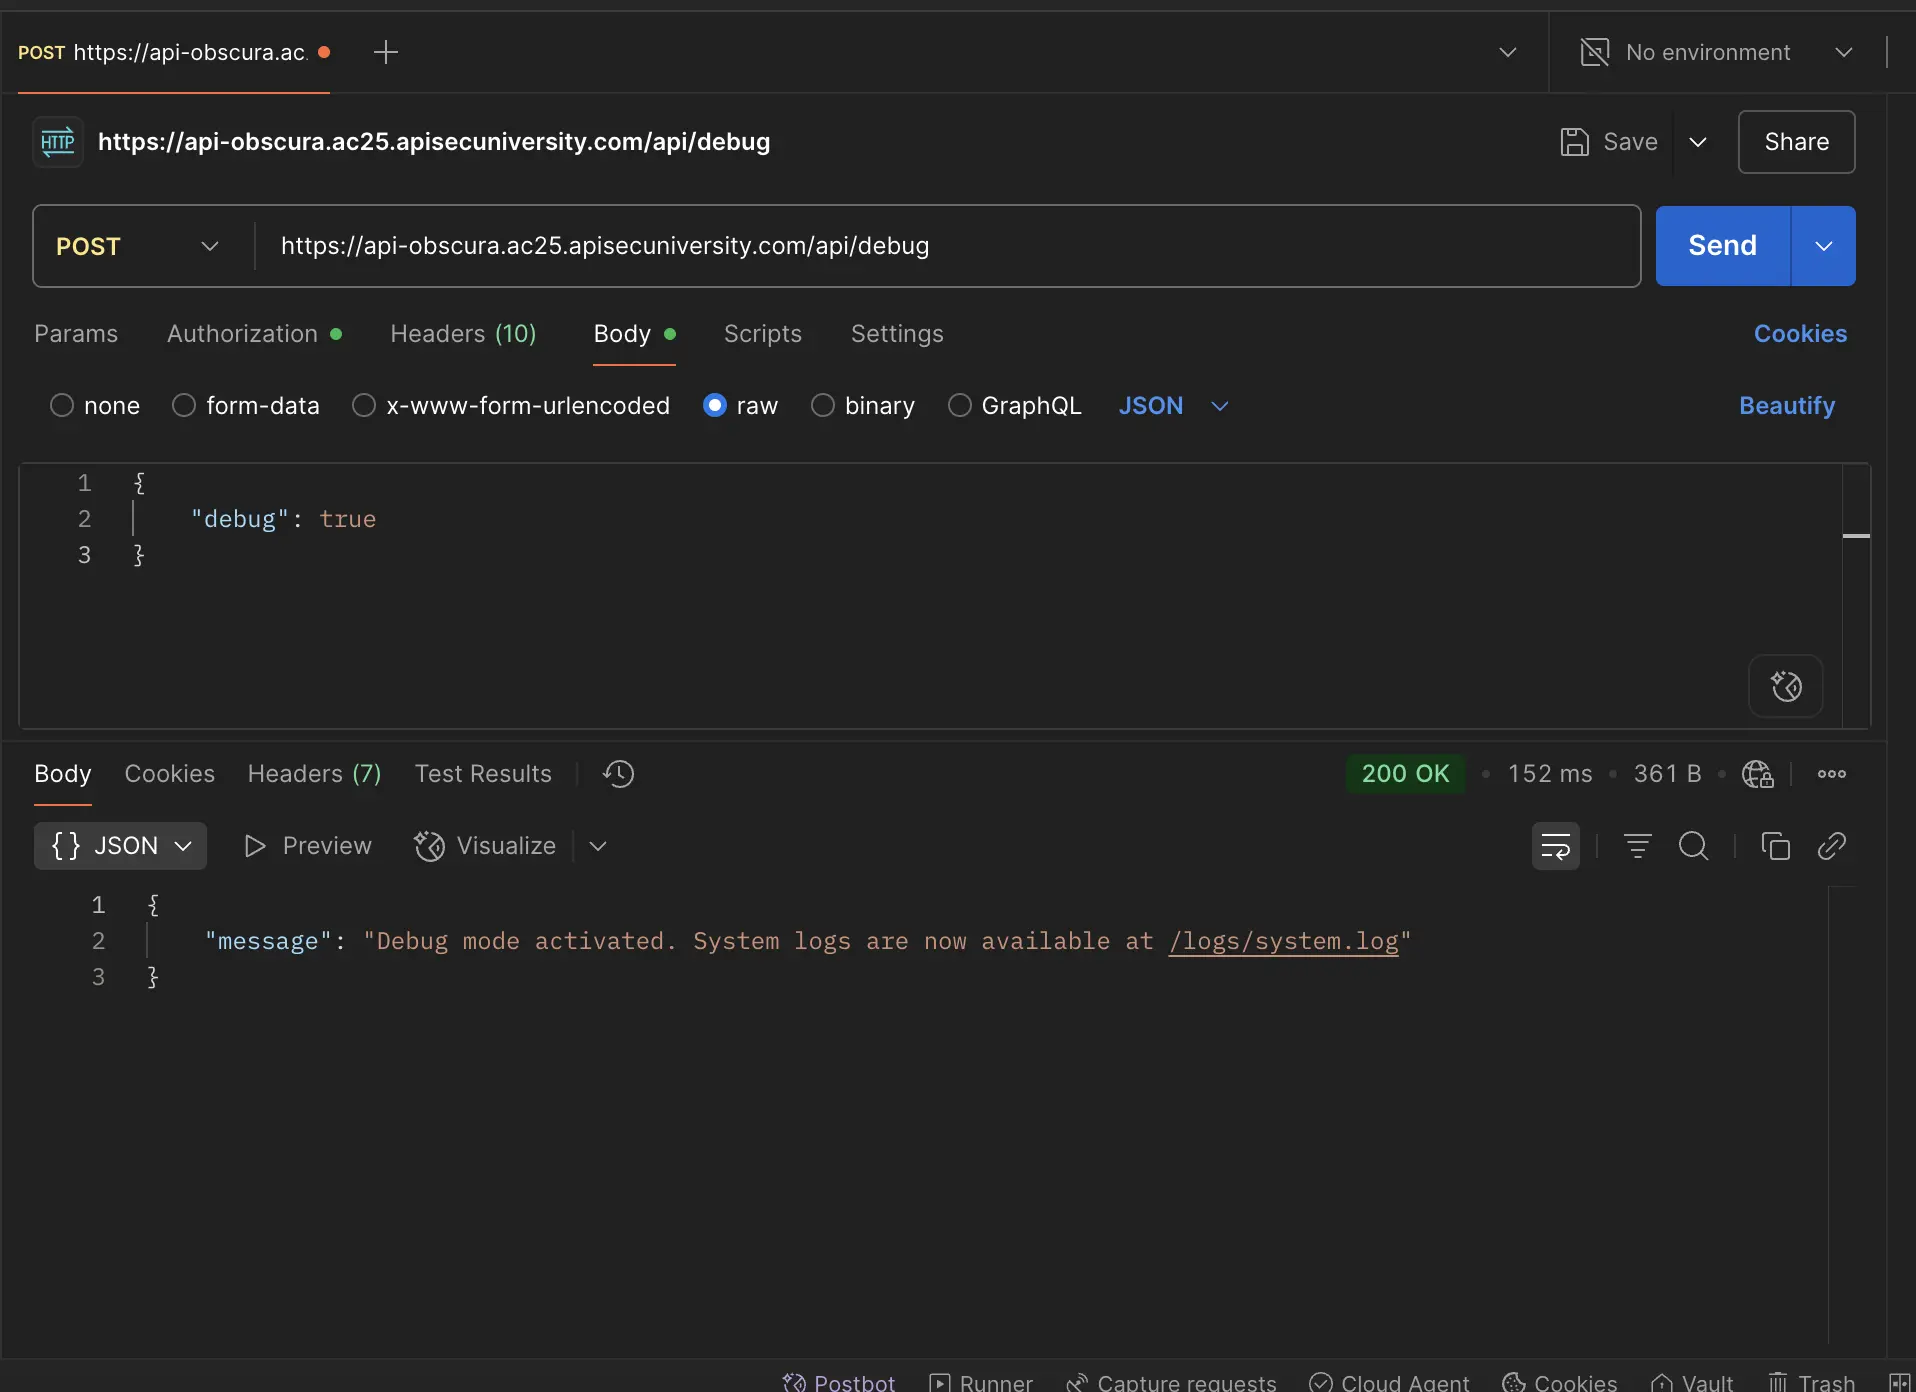Open Runner from the status bar

(980, 1382)
